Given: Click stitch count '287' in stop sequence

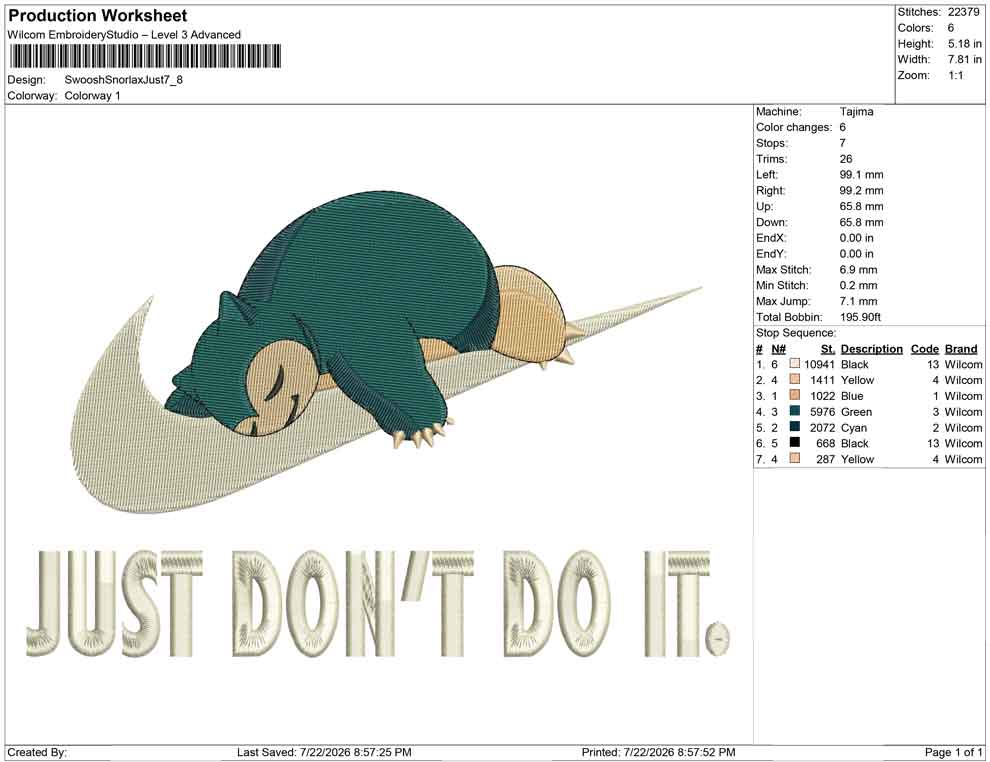Looking at the screenshot, I should (826, 459).
